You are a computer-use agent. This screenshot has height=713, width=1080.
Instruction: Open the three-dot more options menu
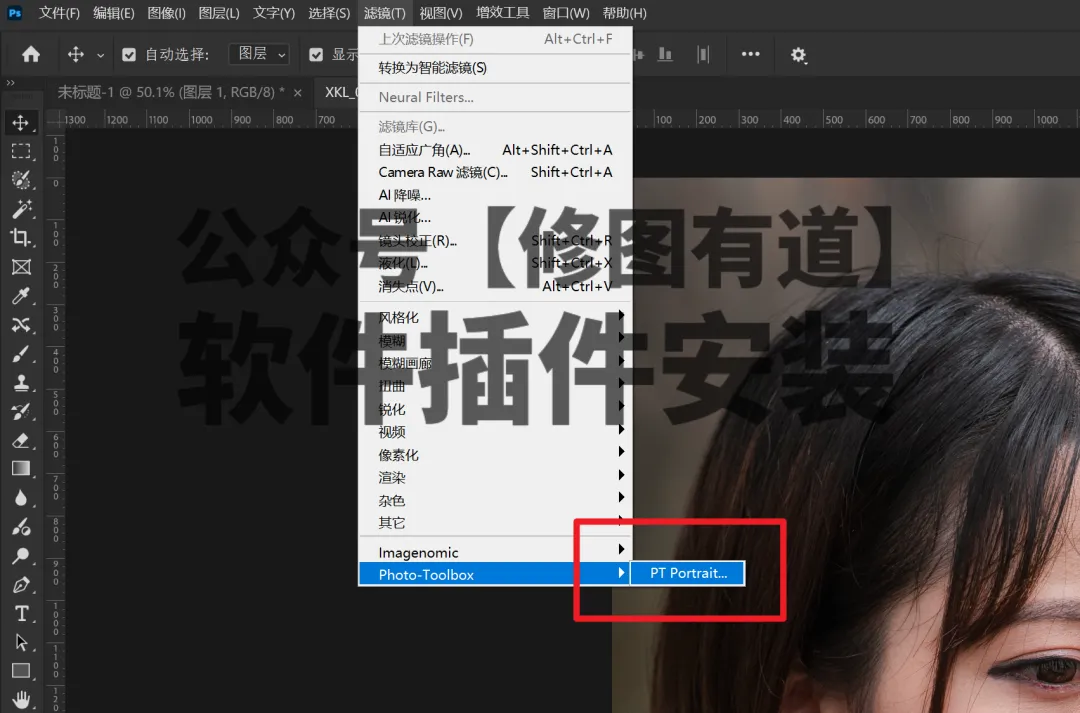pos(750,54)
